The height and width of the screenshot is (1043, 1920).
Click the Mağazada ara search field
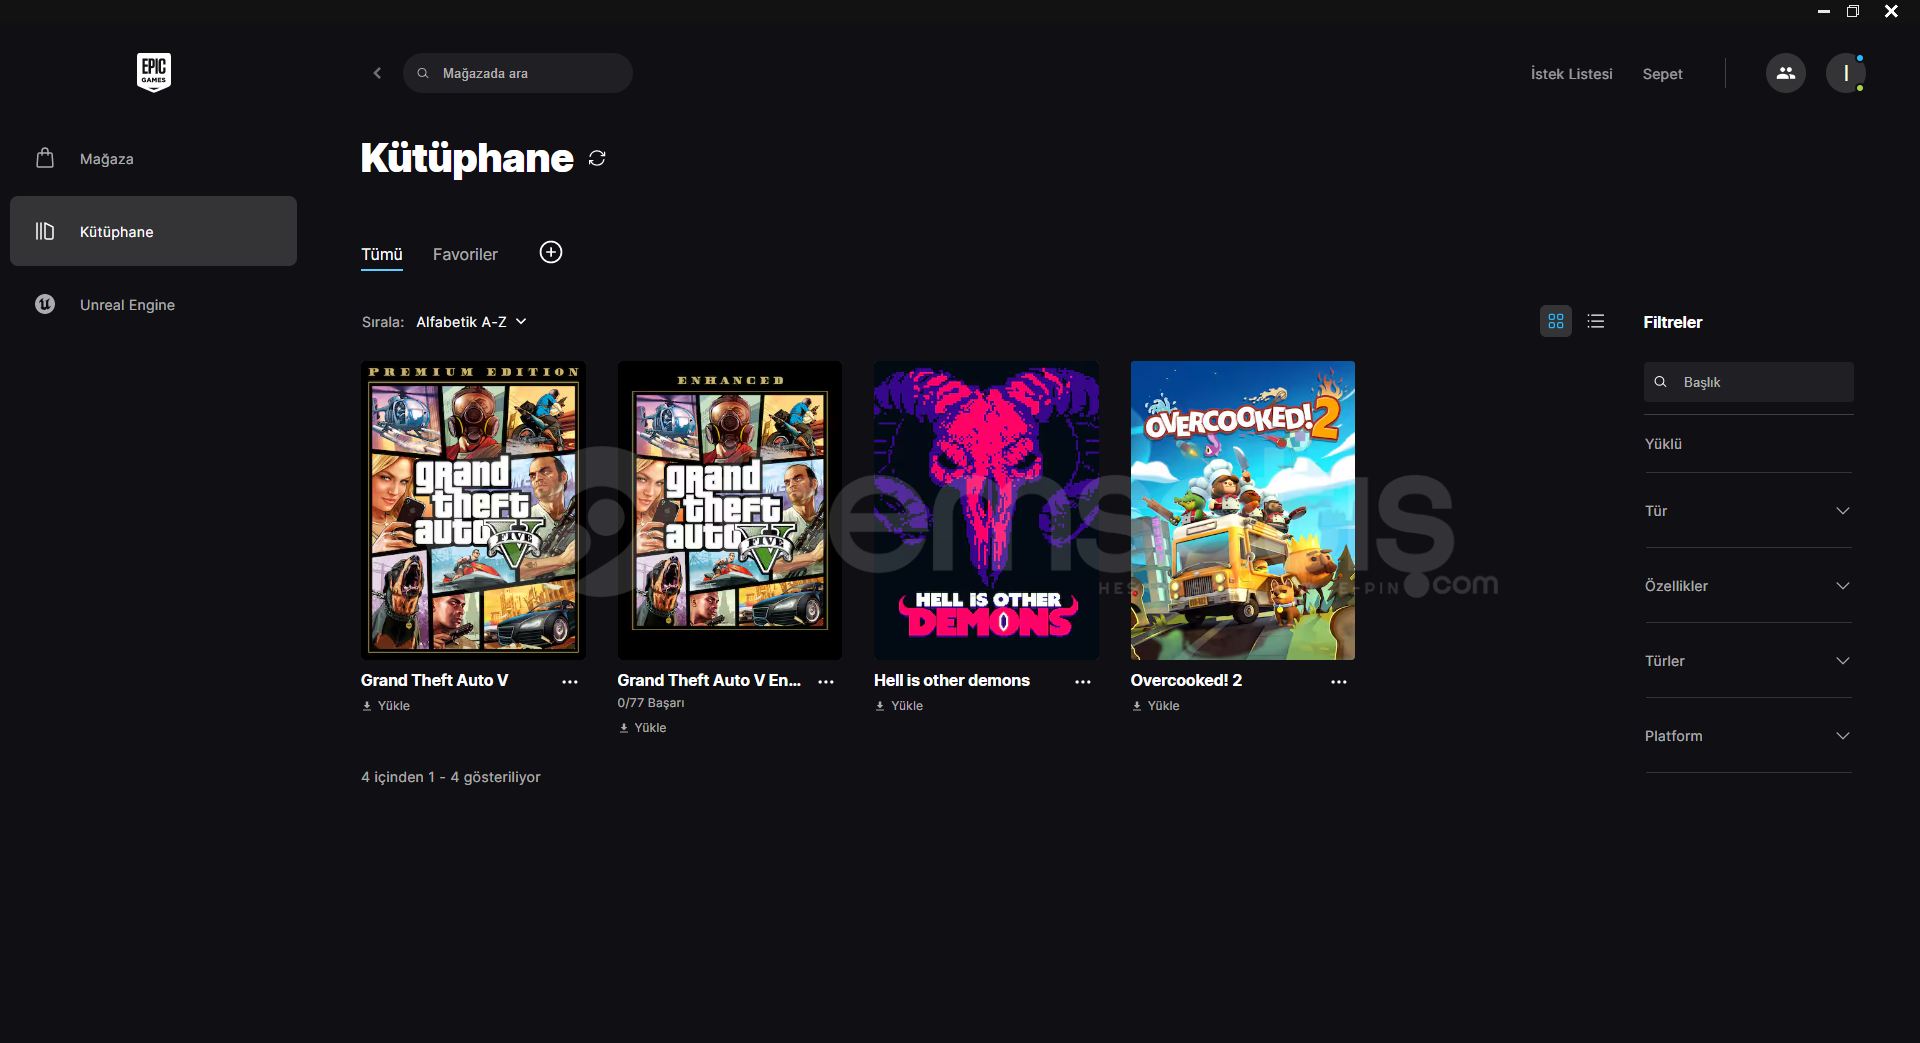tap(518, 73)
